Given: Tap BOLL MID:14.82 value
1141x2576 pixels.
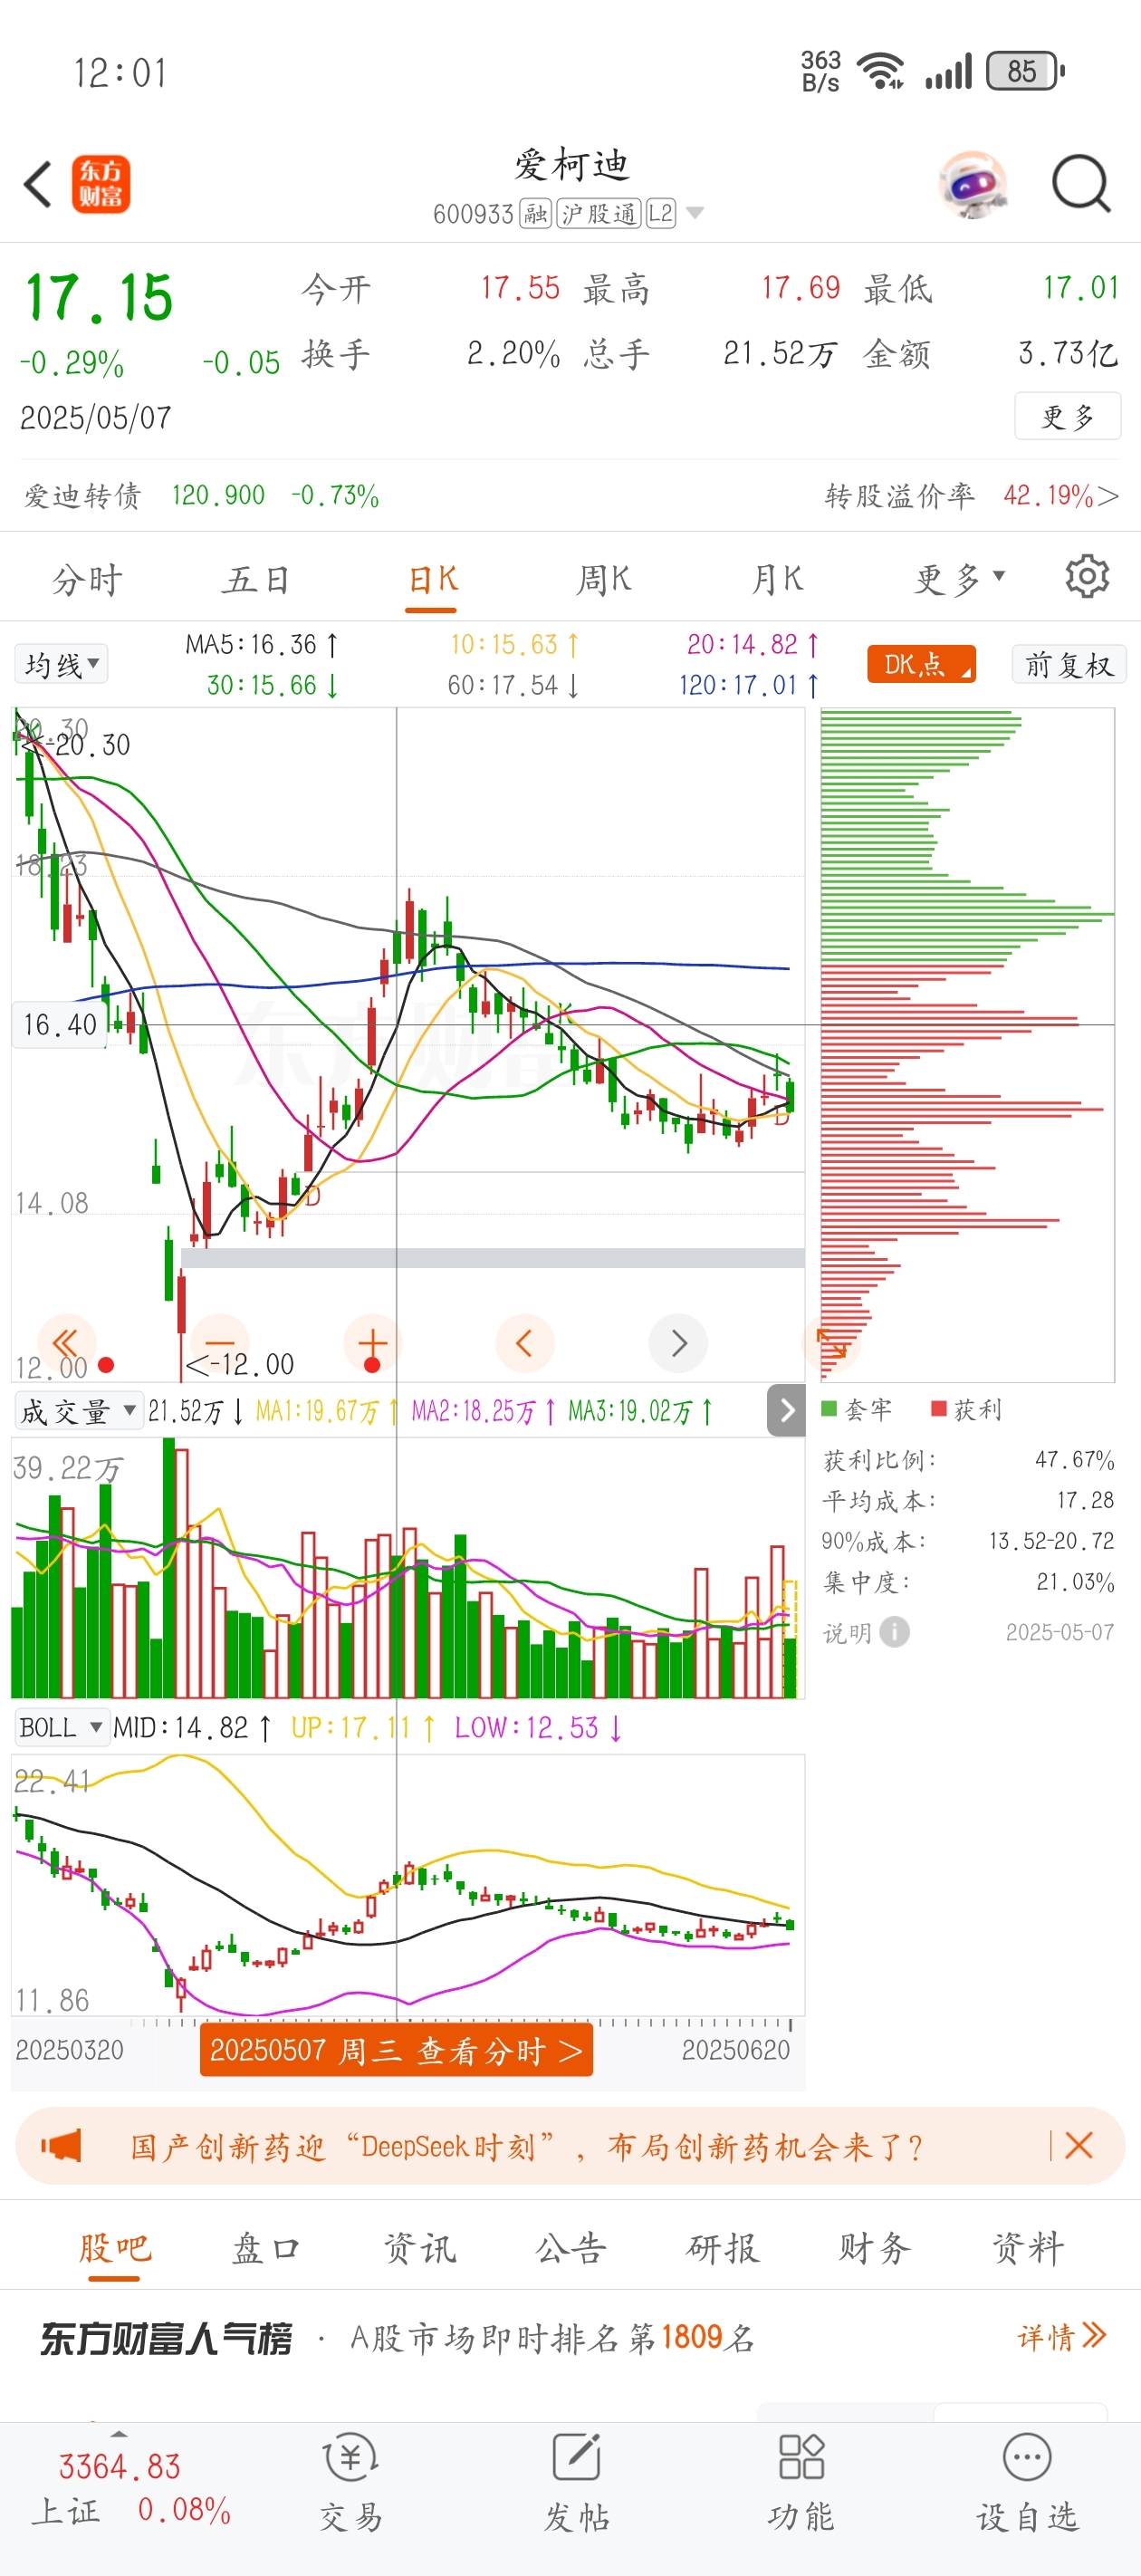Looking at the screenshot, I should tap(191, 1727).
